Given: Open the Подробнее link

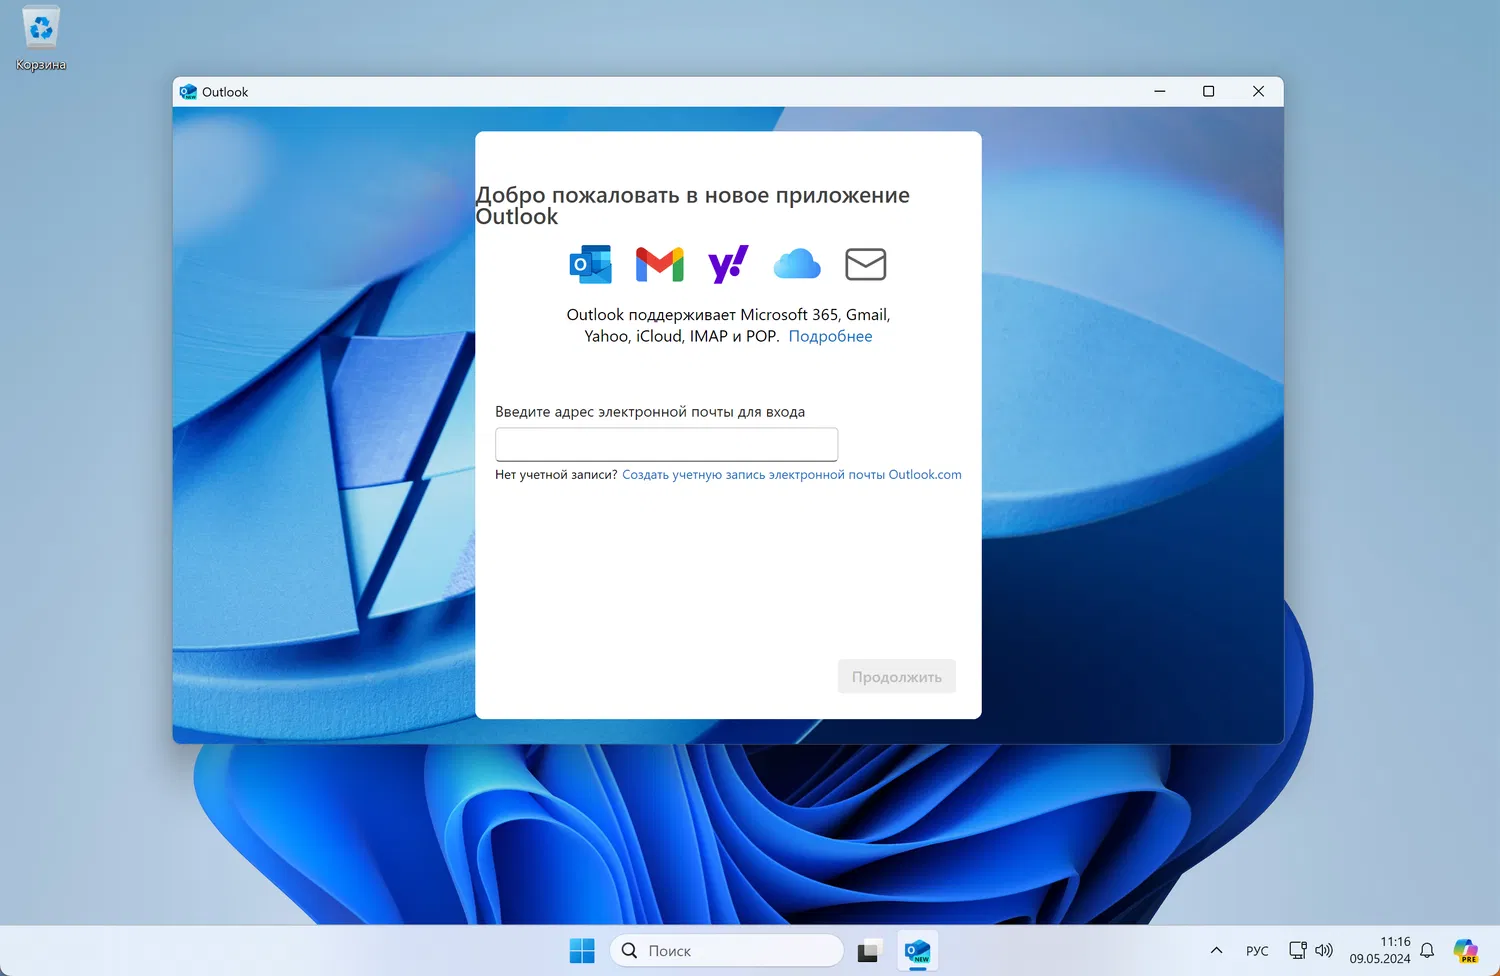Looking at the screenshot, I should coord(831,336).
